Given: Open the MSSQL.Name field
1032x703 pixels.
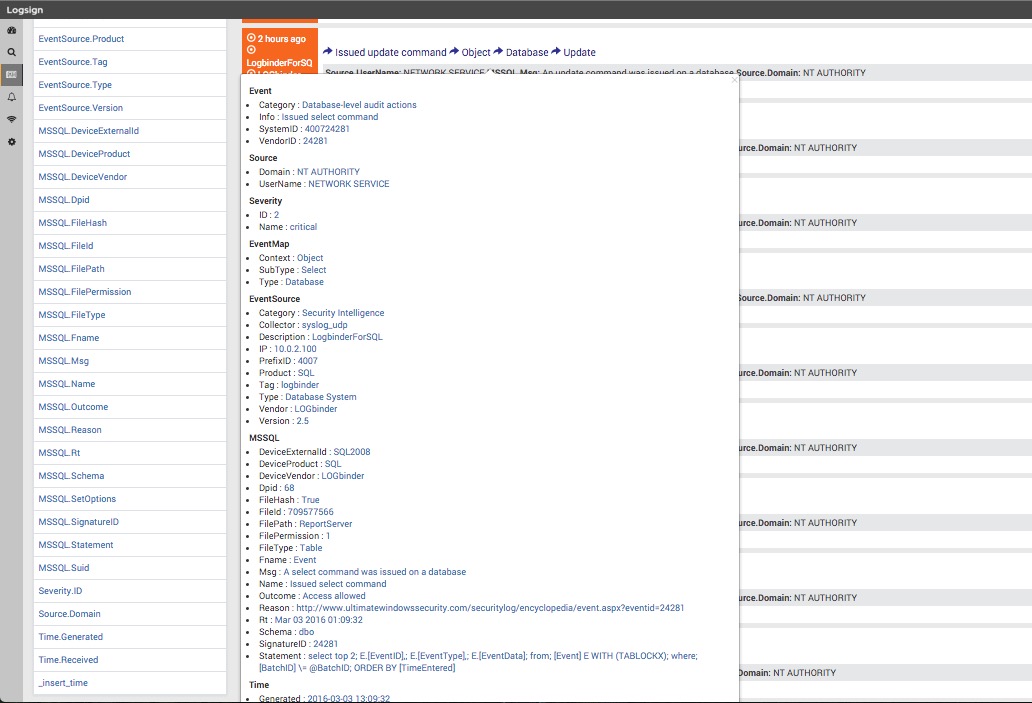Looking at the screenshot, I should coord(130,384).
